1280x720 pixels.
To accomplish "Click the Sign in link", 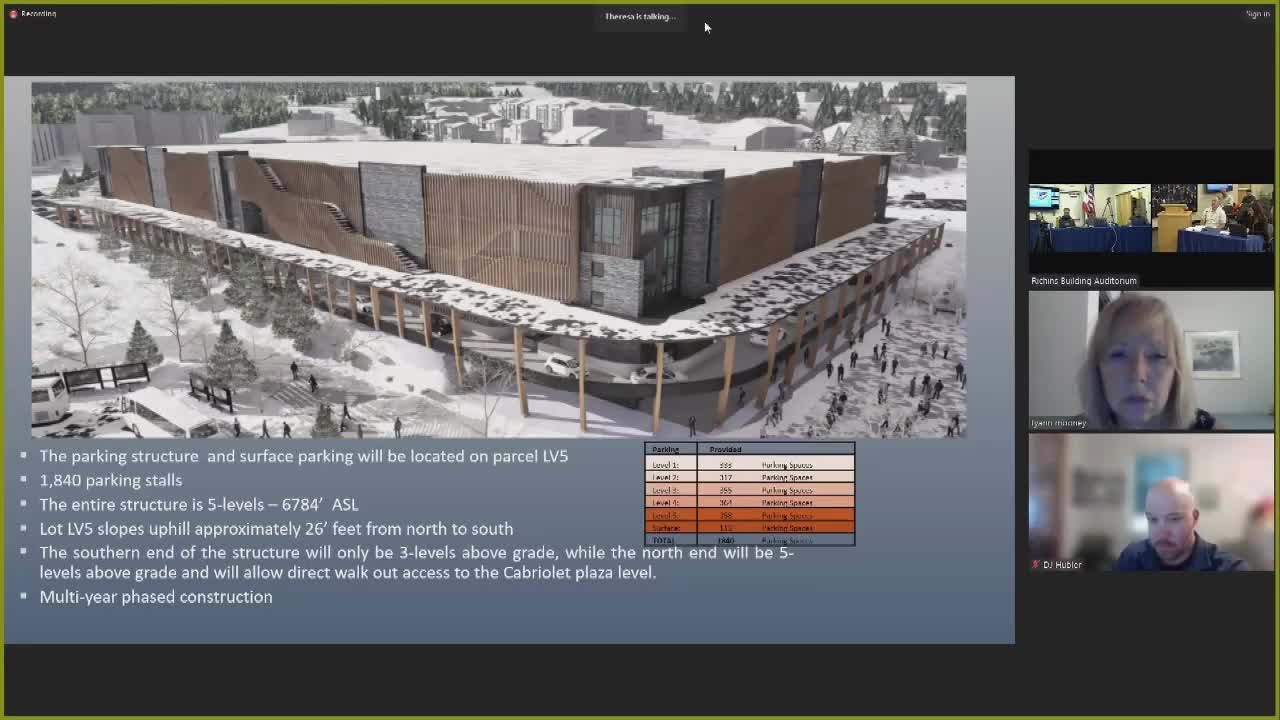I will tap(1257, 14).
